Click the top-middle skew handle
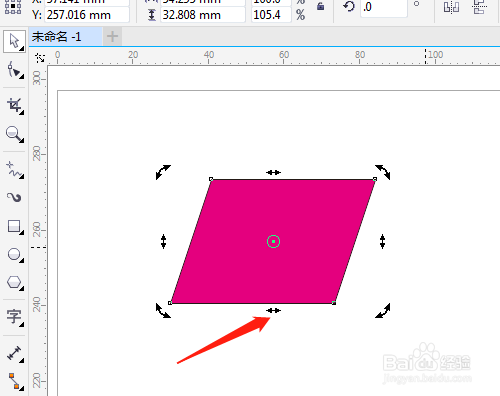 click(x=273, y=172)
